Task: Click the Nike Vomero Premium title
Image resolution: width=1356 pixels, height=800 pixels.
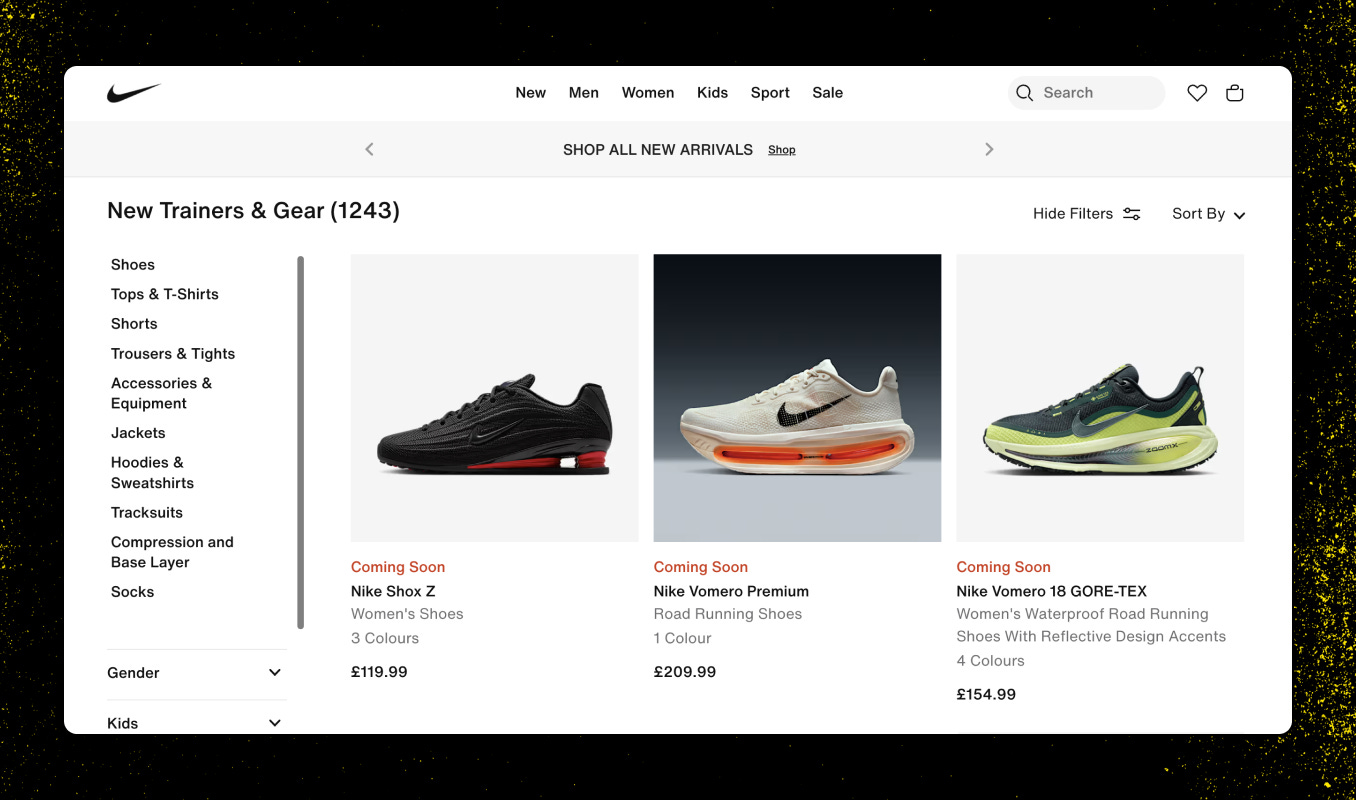Action: (731, 591)
